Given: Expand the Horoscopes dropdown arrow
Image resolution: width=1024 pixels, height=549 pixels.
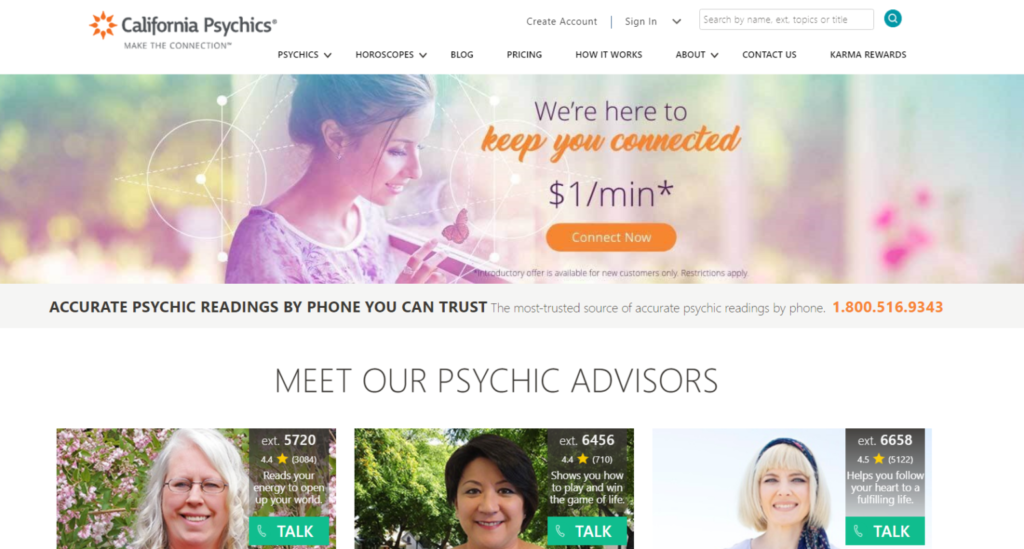Looking at the screenshot, I should 423,55.
